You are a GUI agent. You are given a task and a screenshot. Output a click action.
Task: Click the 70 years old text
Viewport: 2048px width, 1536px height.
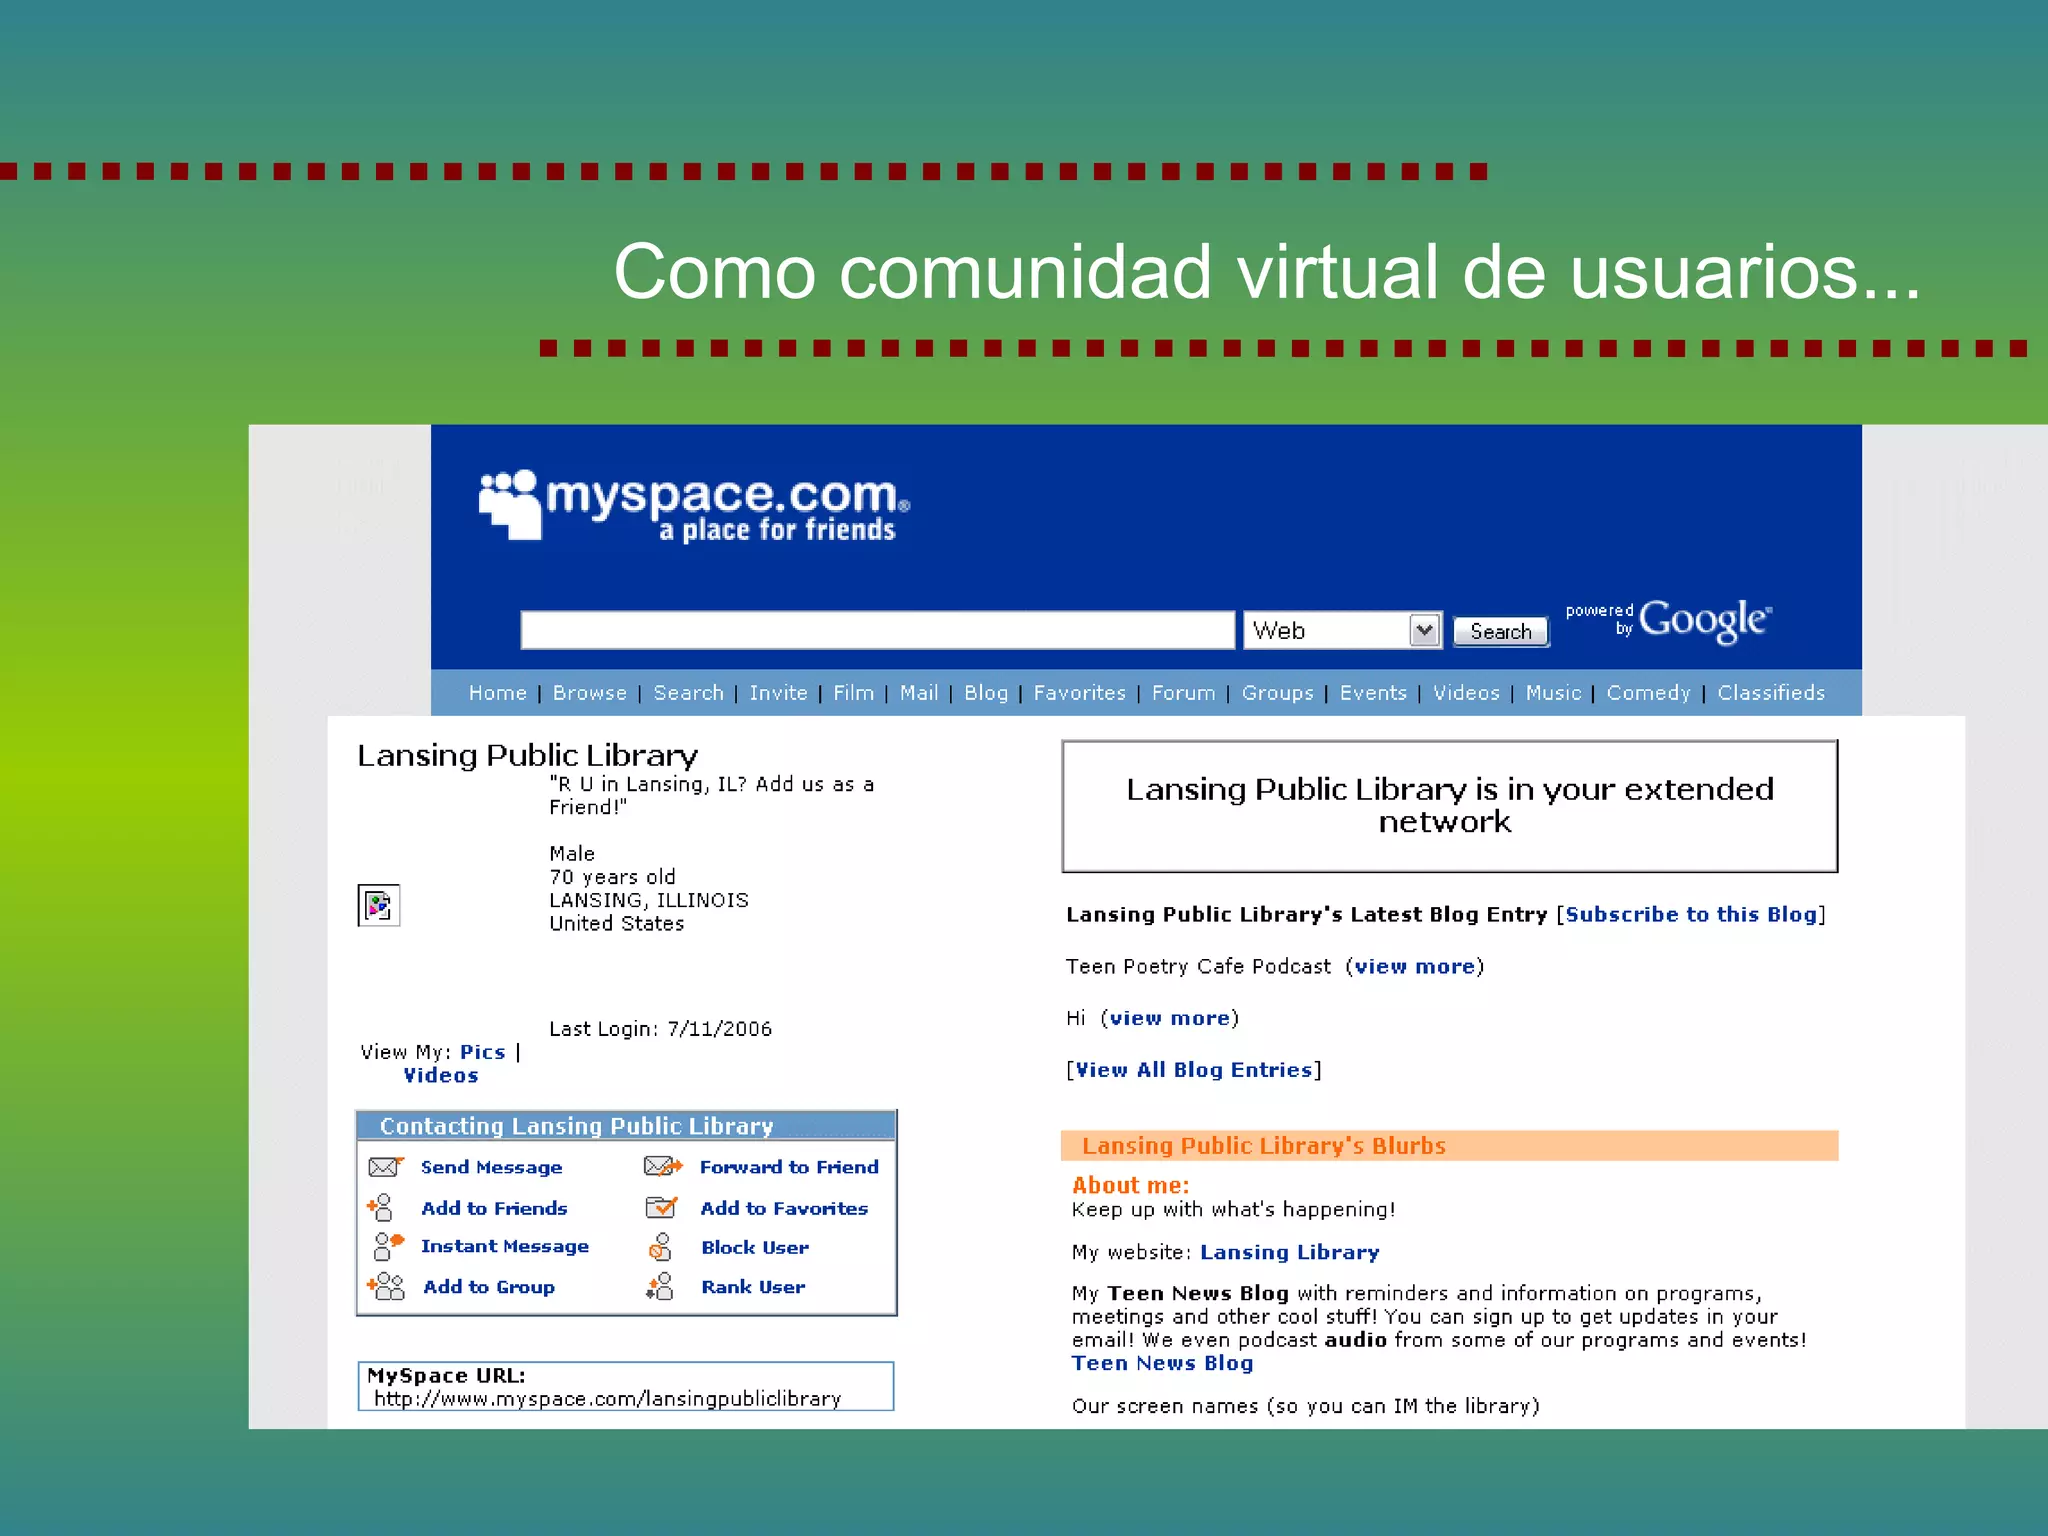(613, 877)
